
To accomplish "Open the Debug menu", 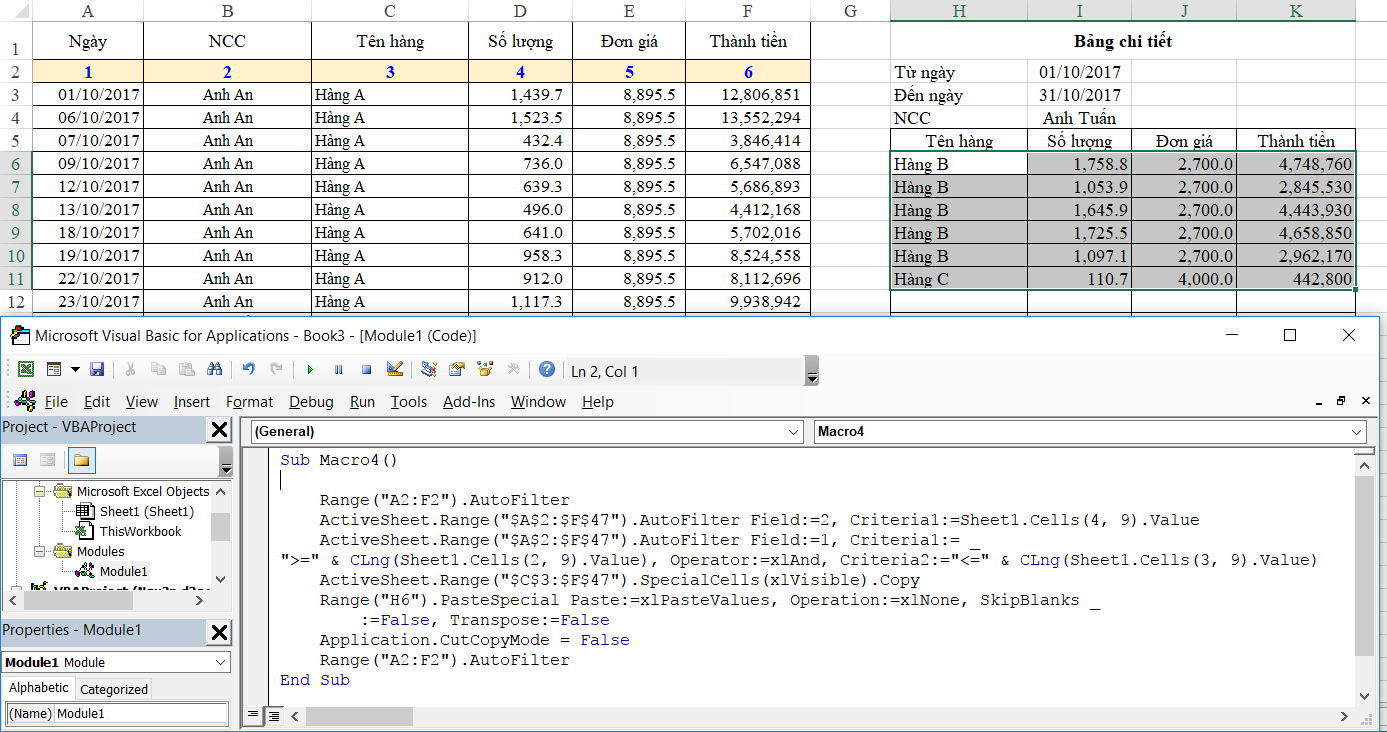I will tap(311, 402).
